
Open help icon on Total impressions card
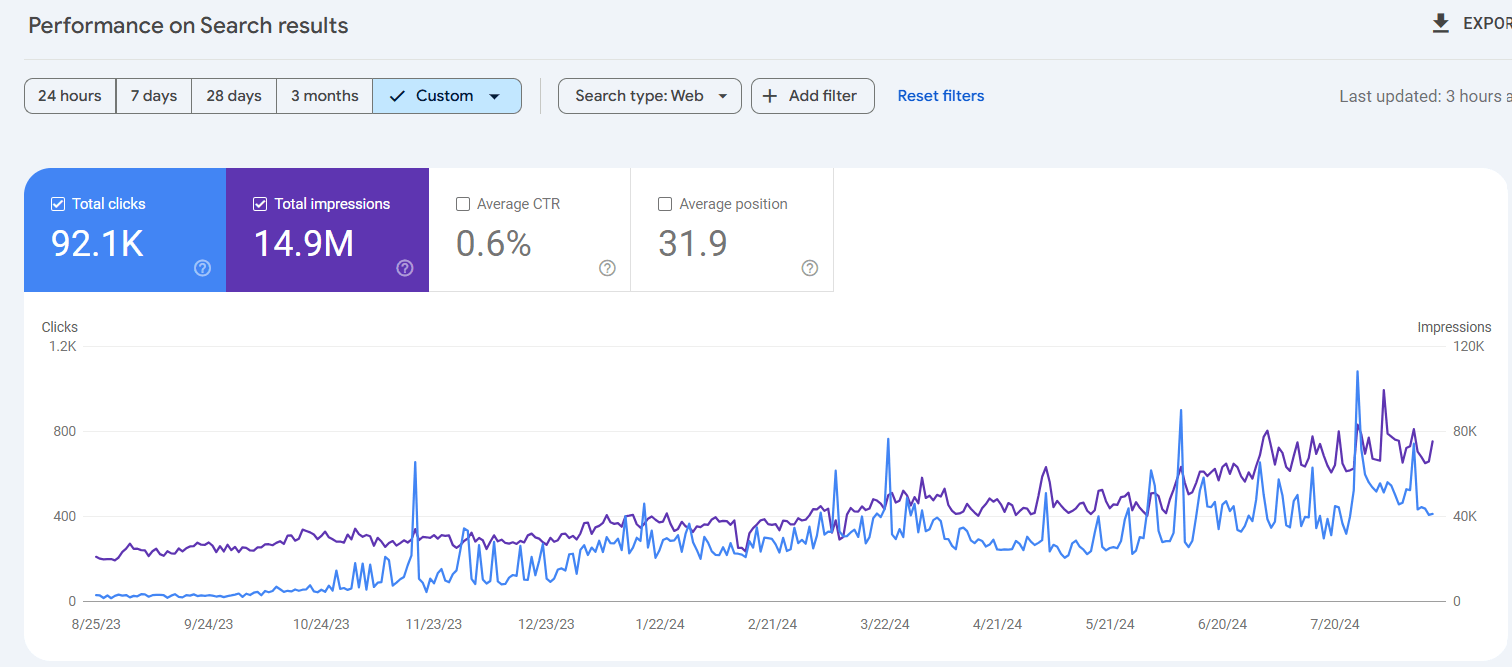pyautogui.click(x=405, y=268)
